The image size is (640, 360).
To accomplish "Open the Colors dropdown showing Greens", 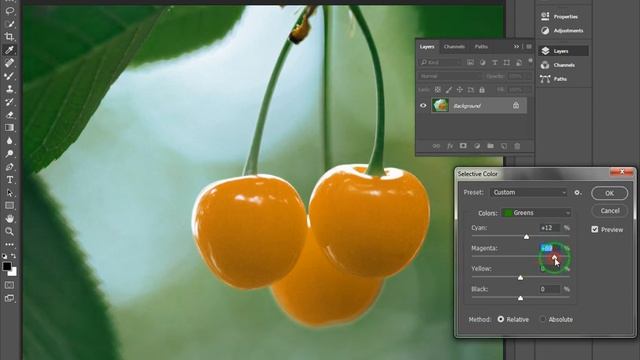I will (536, 213).
